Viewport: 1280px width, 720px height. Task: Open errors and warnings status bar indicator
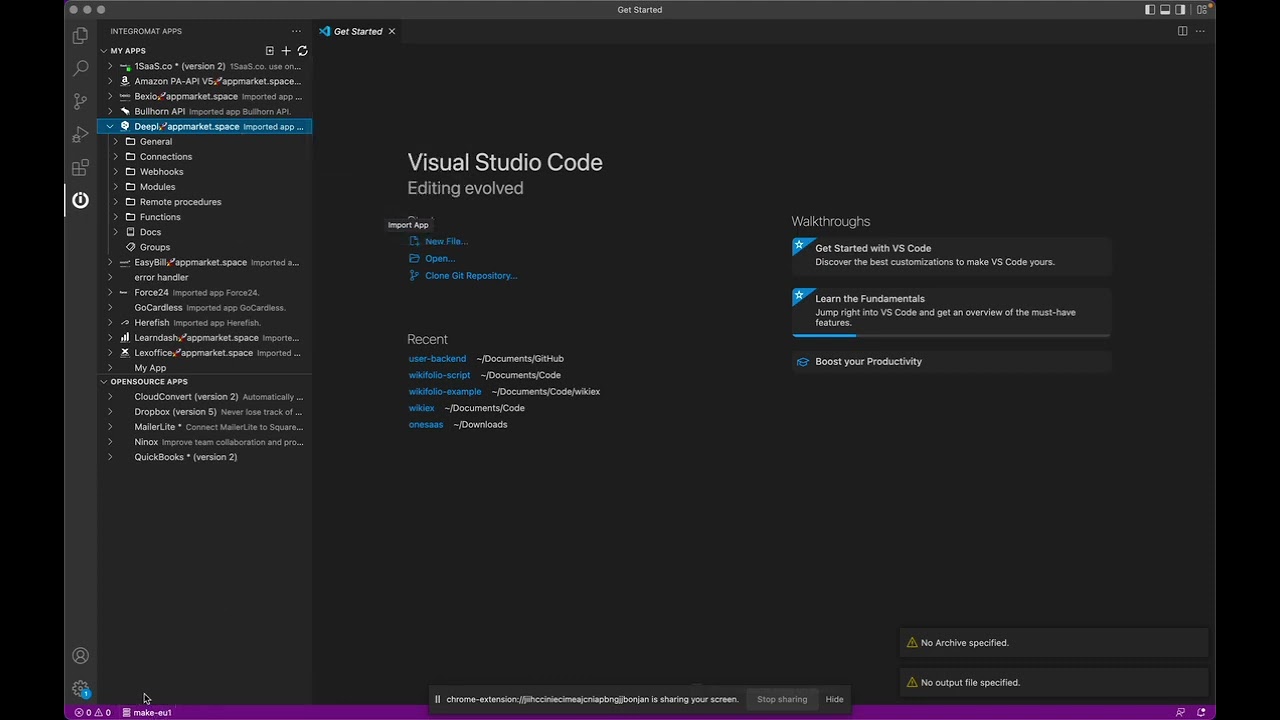click(93, 713)
